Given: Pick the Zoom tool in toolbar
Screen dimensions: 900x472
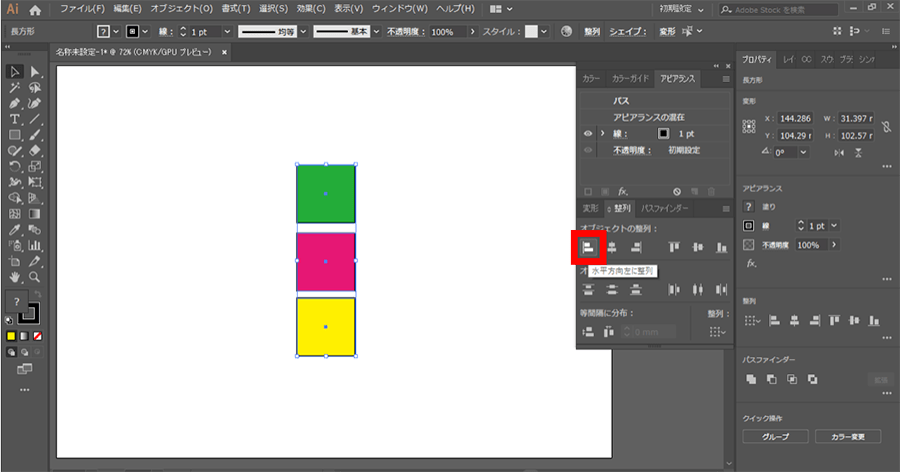Looking at the screenshot, I should tap(35, 276).
